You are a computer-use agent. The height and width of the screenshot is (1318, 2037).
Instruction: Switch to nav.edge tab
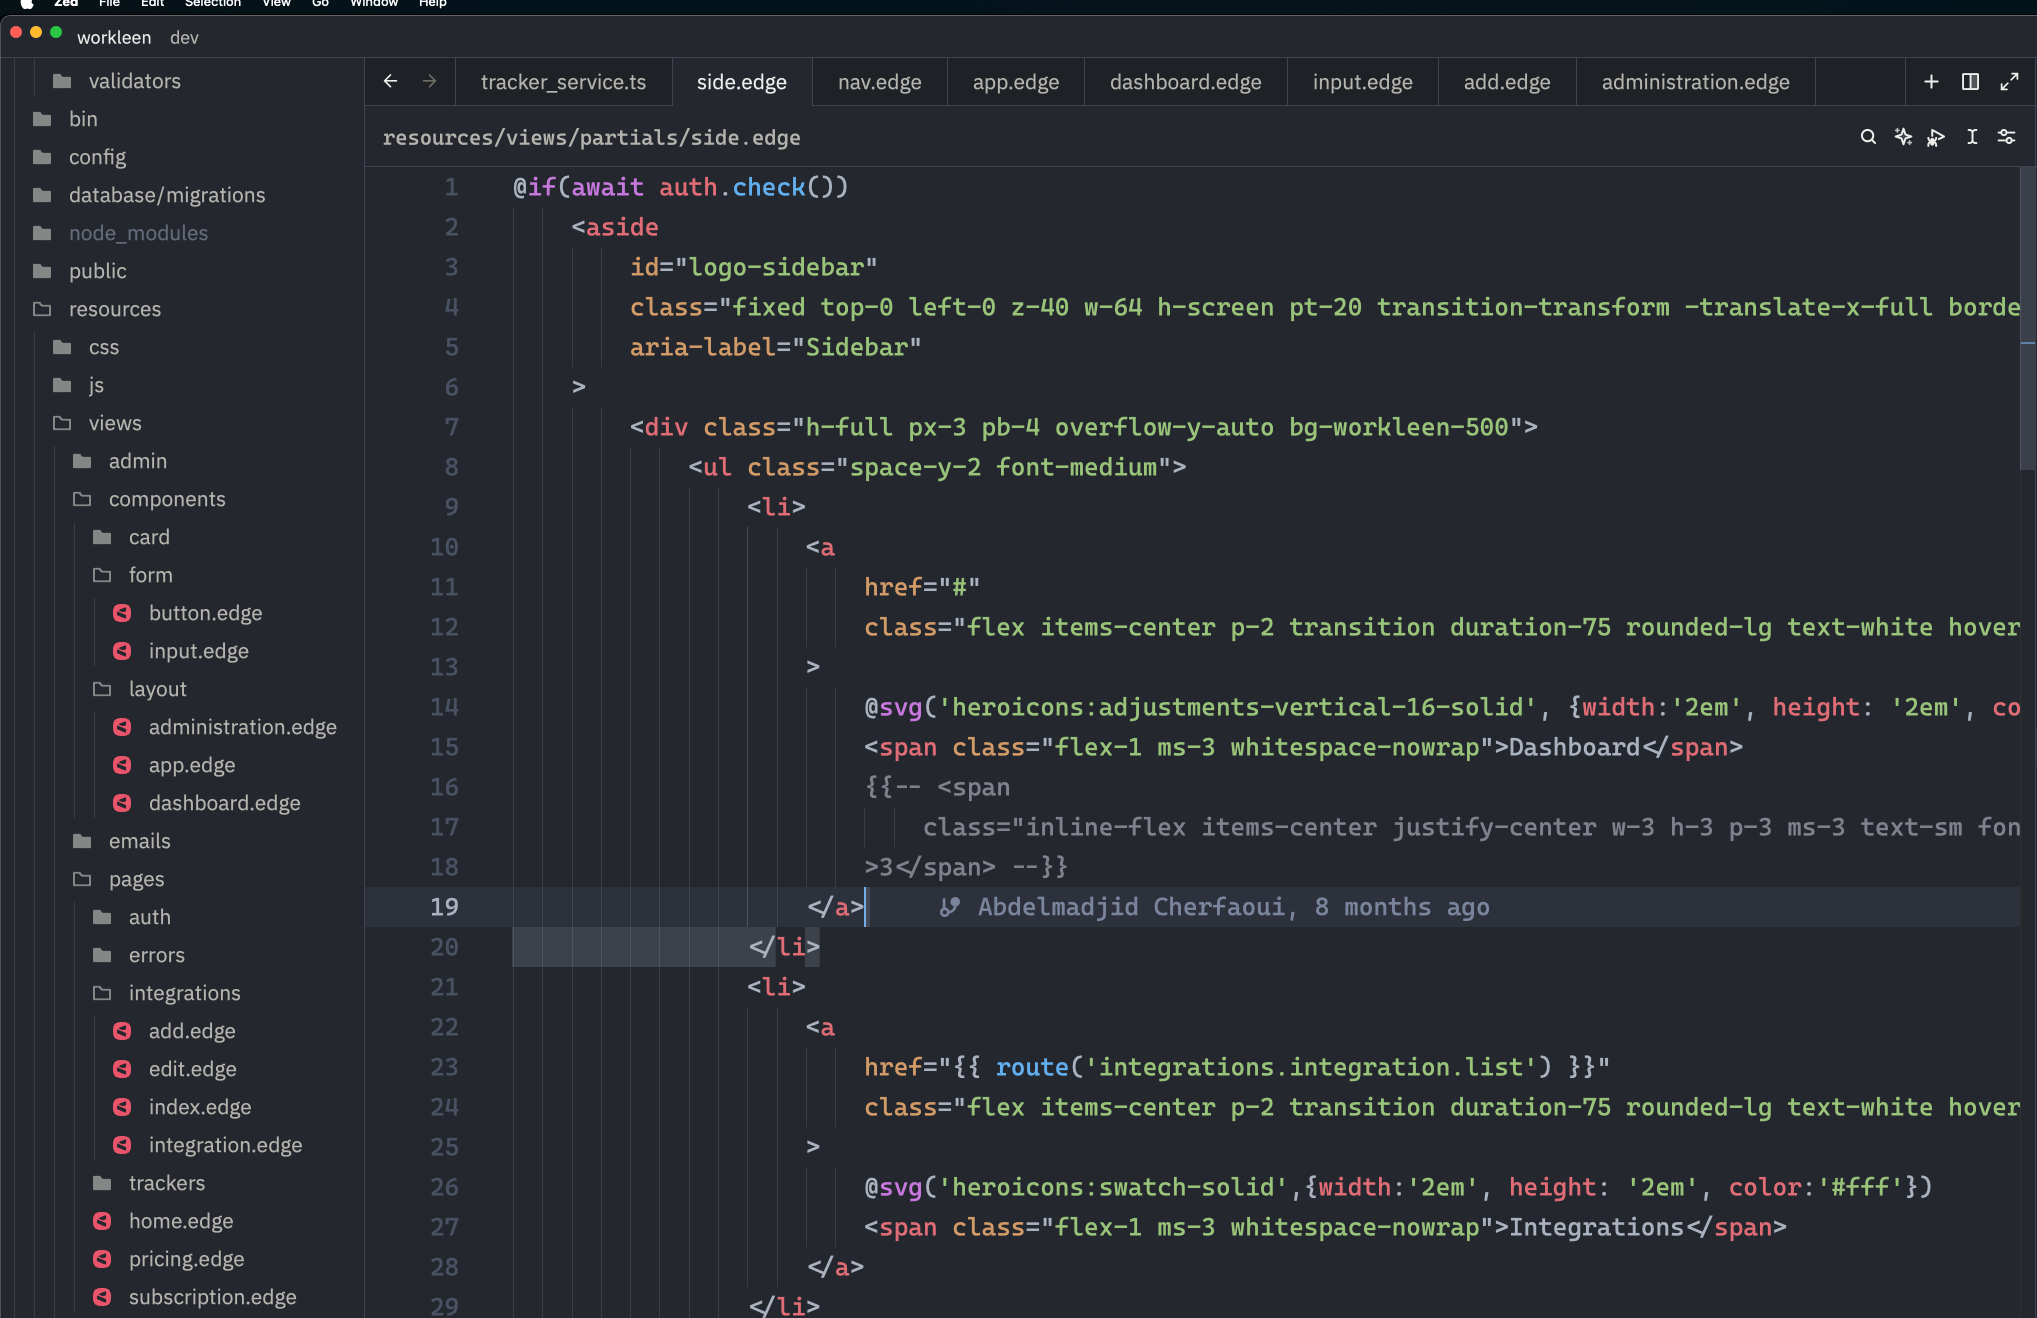(x=879, y=82)
